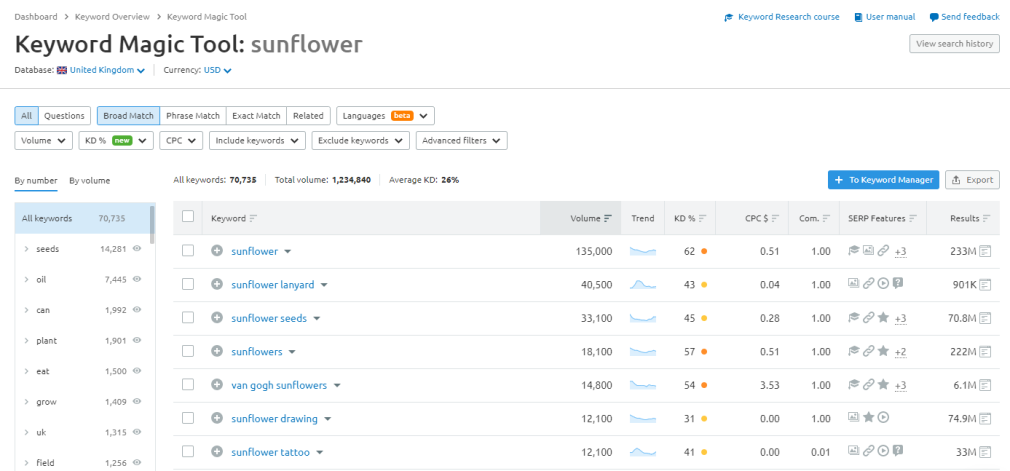
Task: Open Include keywords dropdown
Action: point(258,140)
